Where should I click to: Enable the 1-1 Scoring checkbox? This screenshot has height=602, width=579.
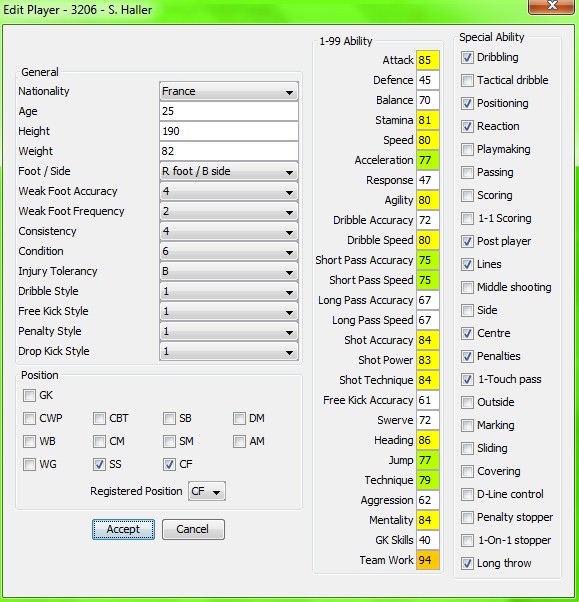tap(467, 218)
